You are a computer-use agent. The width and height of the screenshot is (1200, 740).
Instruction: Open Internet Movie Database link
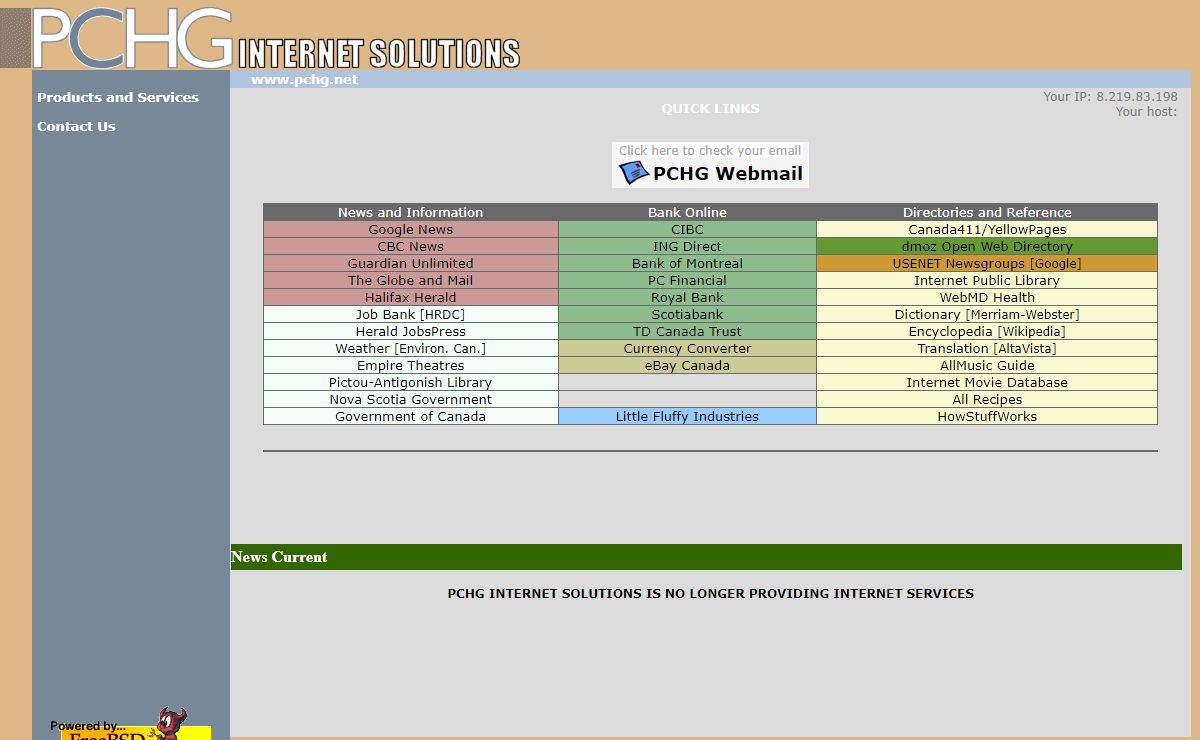tap(987, 383)
